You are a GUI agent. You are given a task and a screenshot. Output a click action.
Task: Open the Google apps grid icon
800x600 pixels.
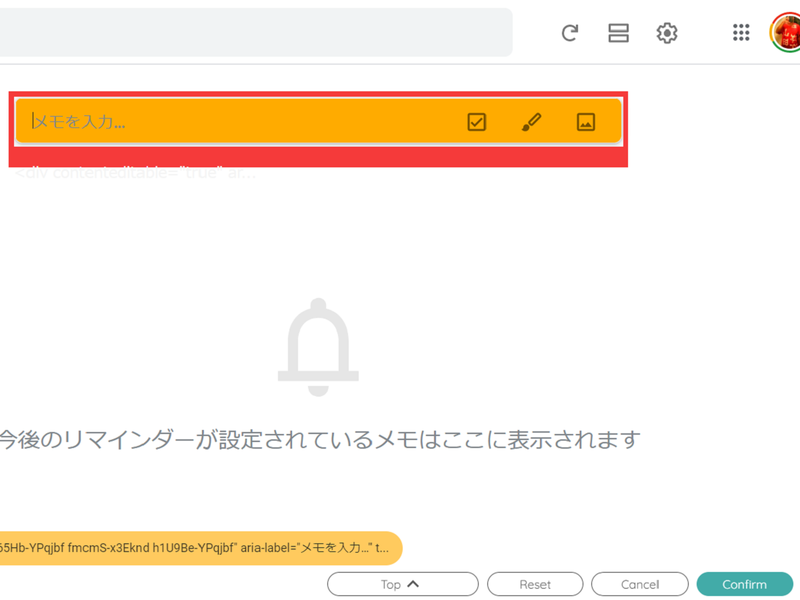[741, 33]
